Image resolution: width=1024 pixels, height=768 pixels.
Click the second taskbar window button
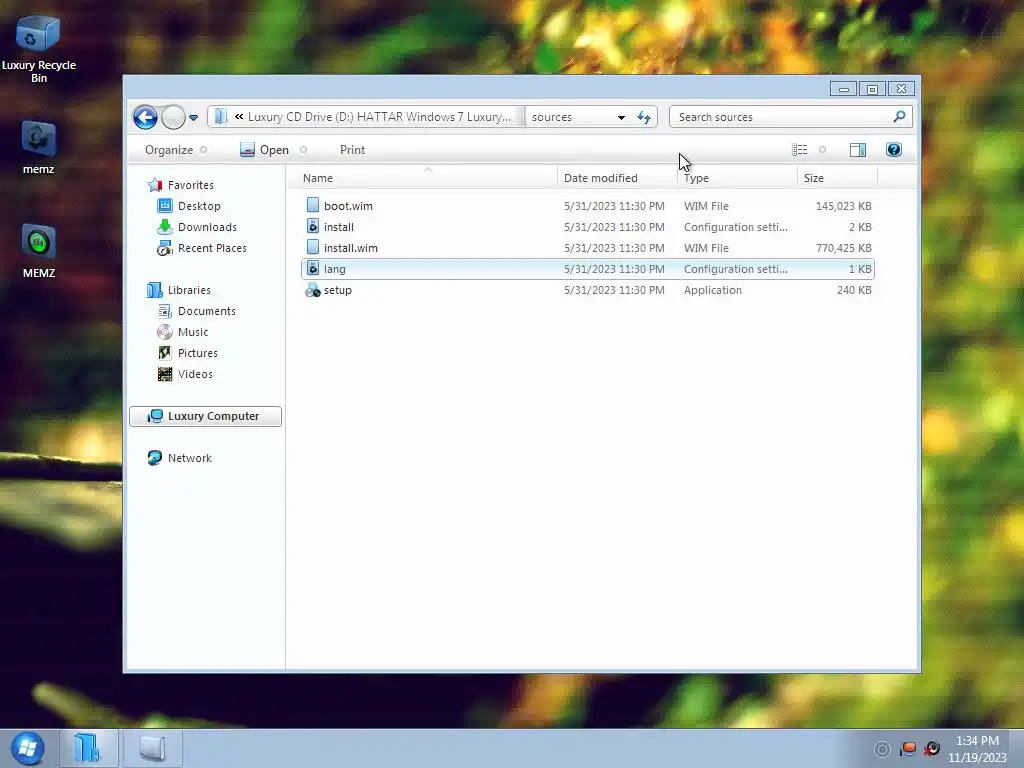coord(152,748)
